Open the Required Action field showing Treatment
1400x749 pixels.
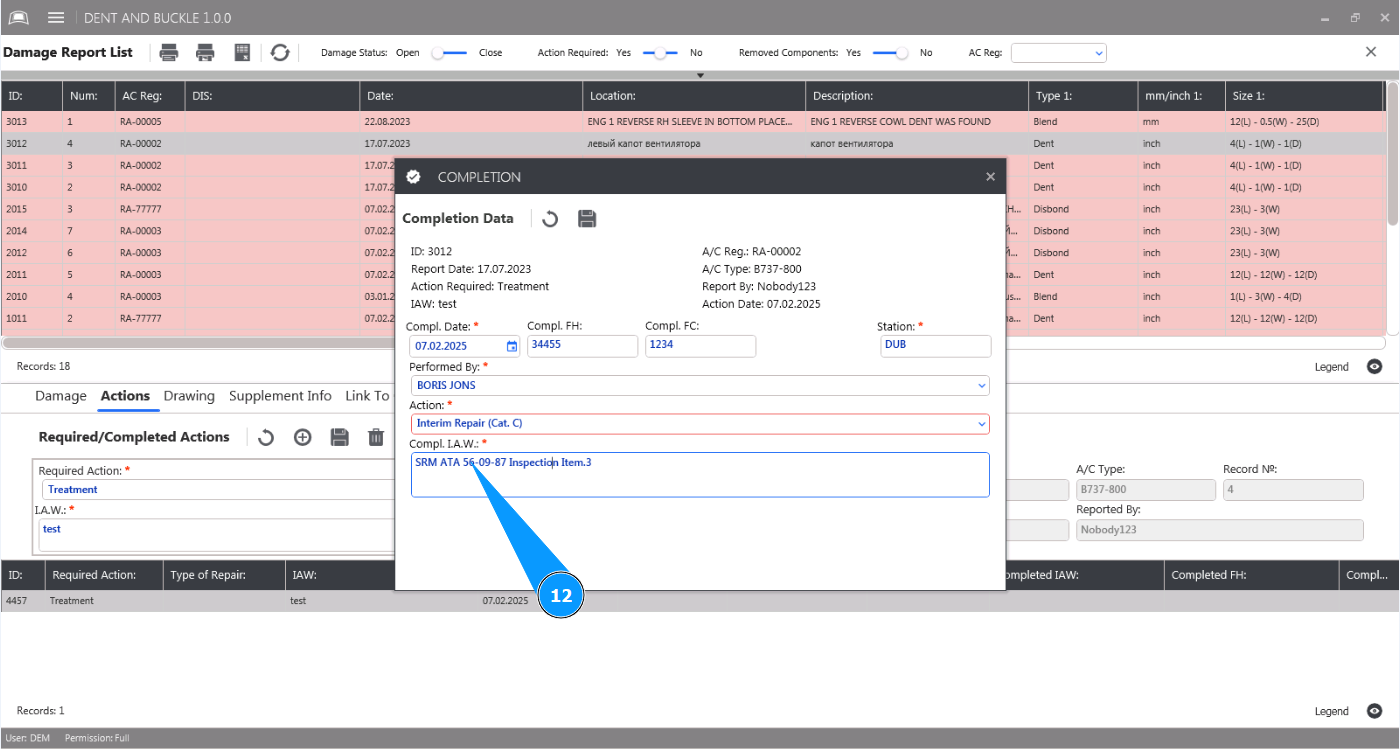220,490
